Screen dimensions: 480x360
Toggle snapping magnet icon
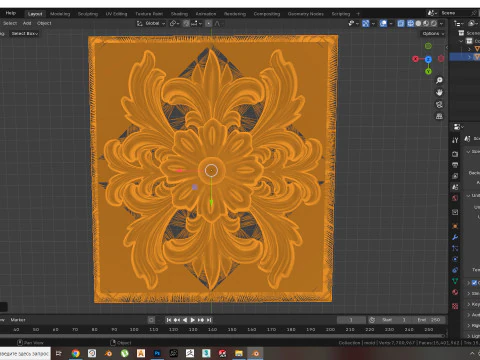coord(186,23)
